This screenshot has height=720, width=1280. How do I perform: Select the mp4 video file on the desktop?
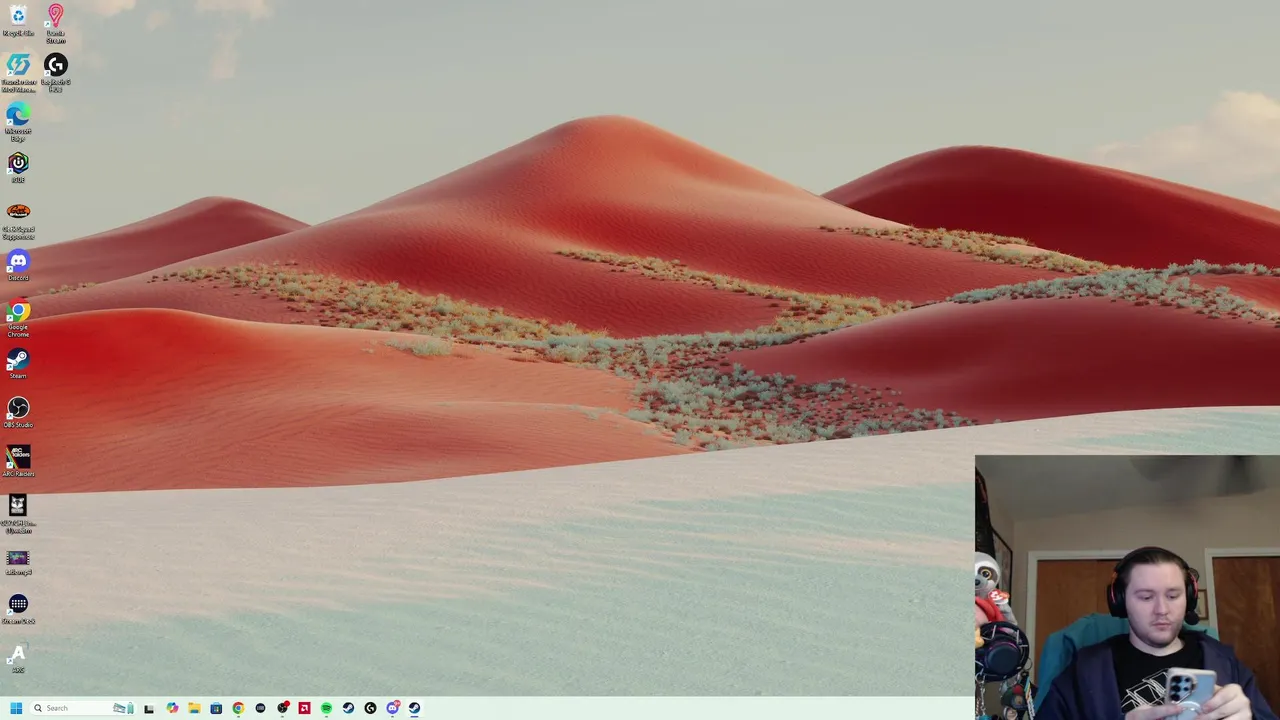click(18, 562)
